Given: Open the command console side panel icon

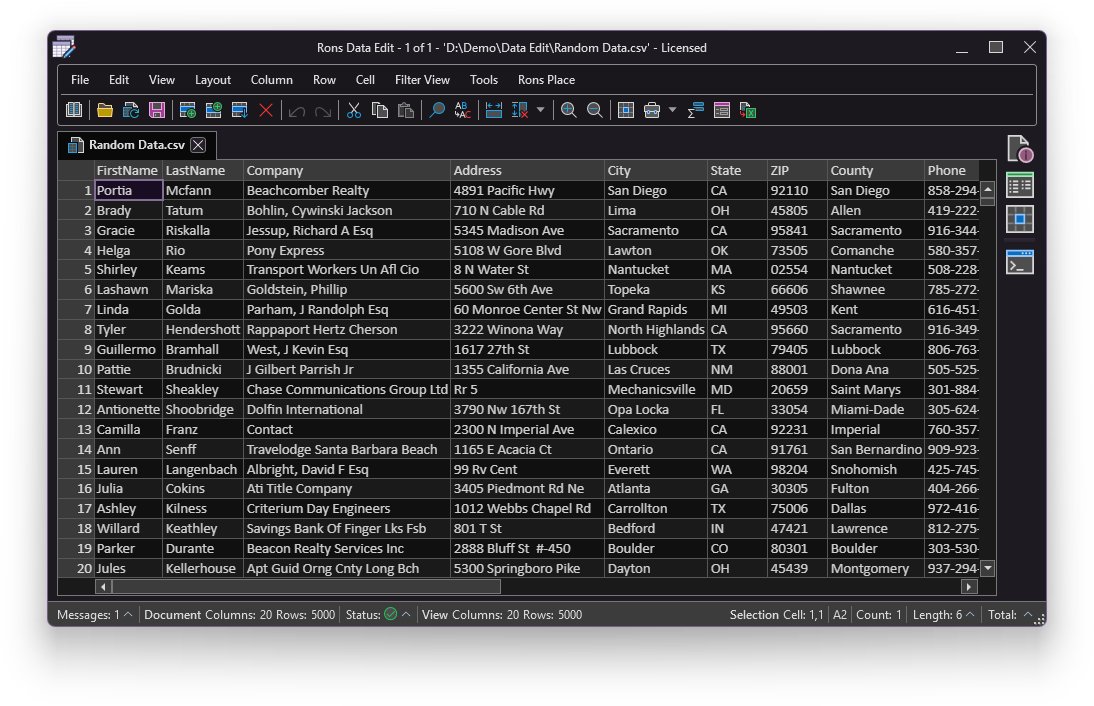Looking at the screenshot, I should (x=1019, y=262).
